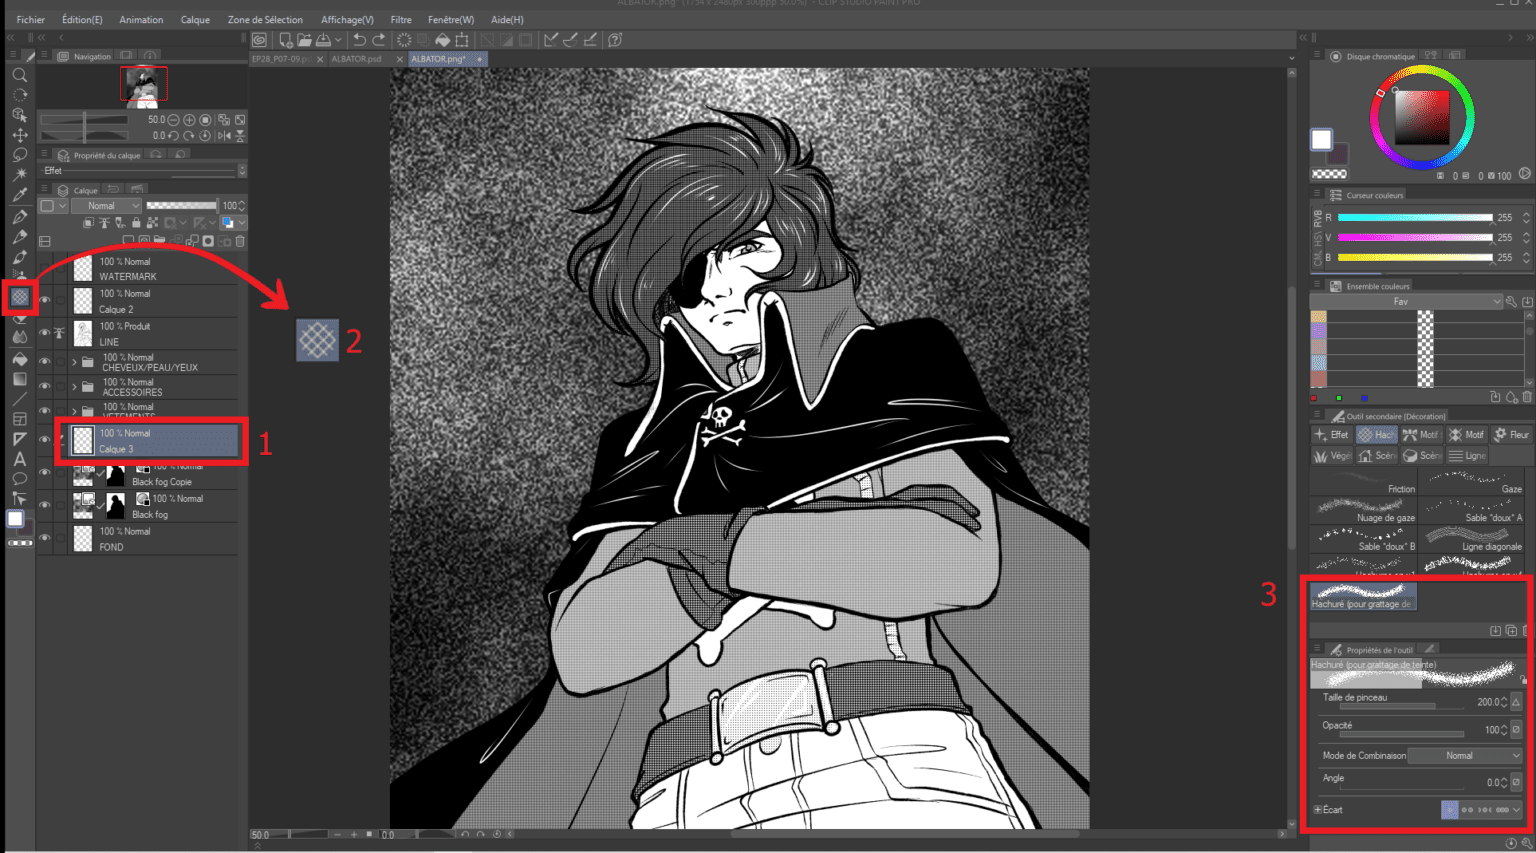Open the Fav color set dropdown

(x=1407, y=302)
